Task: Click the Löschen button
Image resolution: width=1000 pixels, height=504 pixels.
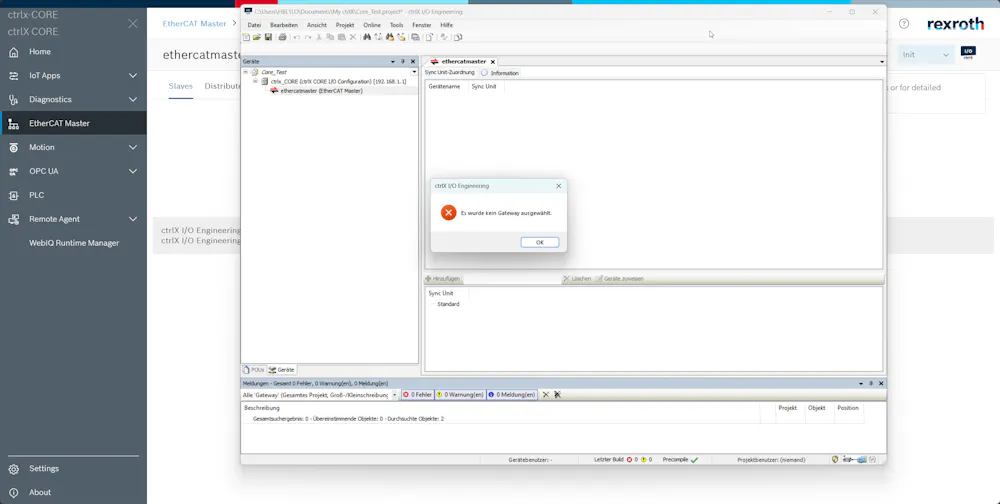Action: 577,279
